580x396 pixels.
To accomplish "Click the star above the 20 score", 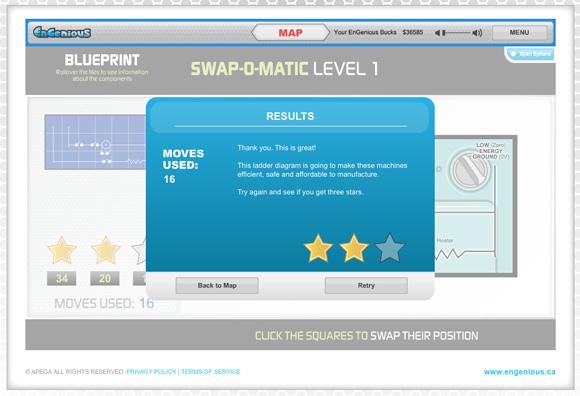I will (106, 250).
